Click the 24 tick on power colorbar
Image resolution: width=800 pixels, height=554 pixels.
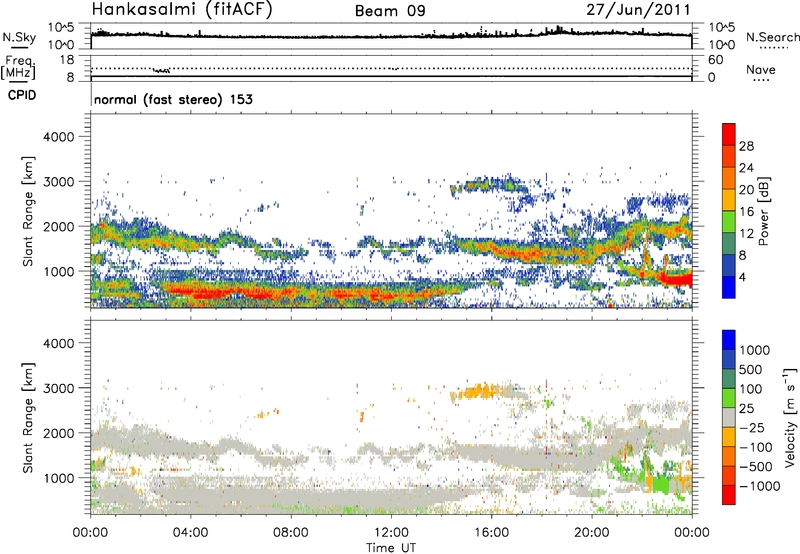746,168
